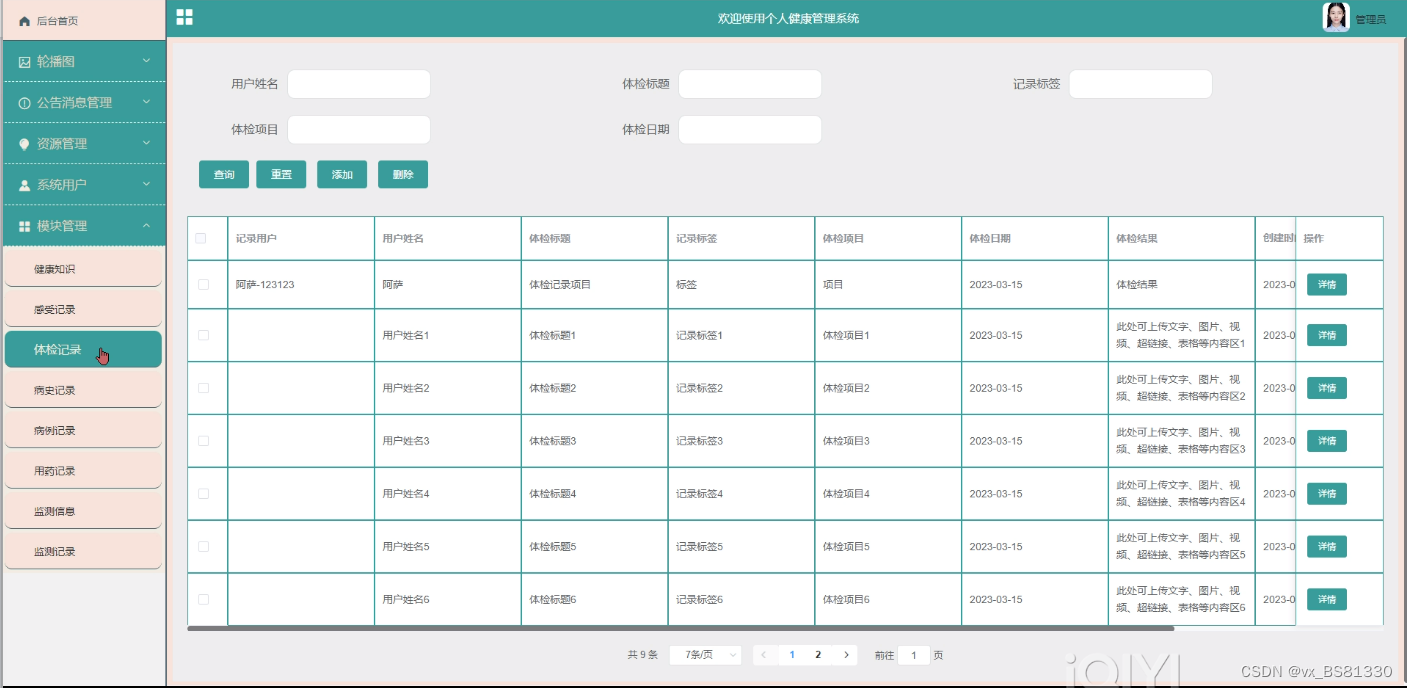Open 详情 for 用户姓名3 row
The height and width of the screenshot is (688, 1407).
click(x=1327, y=441)
